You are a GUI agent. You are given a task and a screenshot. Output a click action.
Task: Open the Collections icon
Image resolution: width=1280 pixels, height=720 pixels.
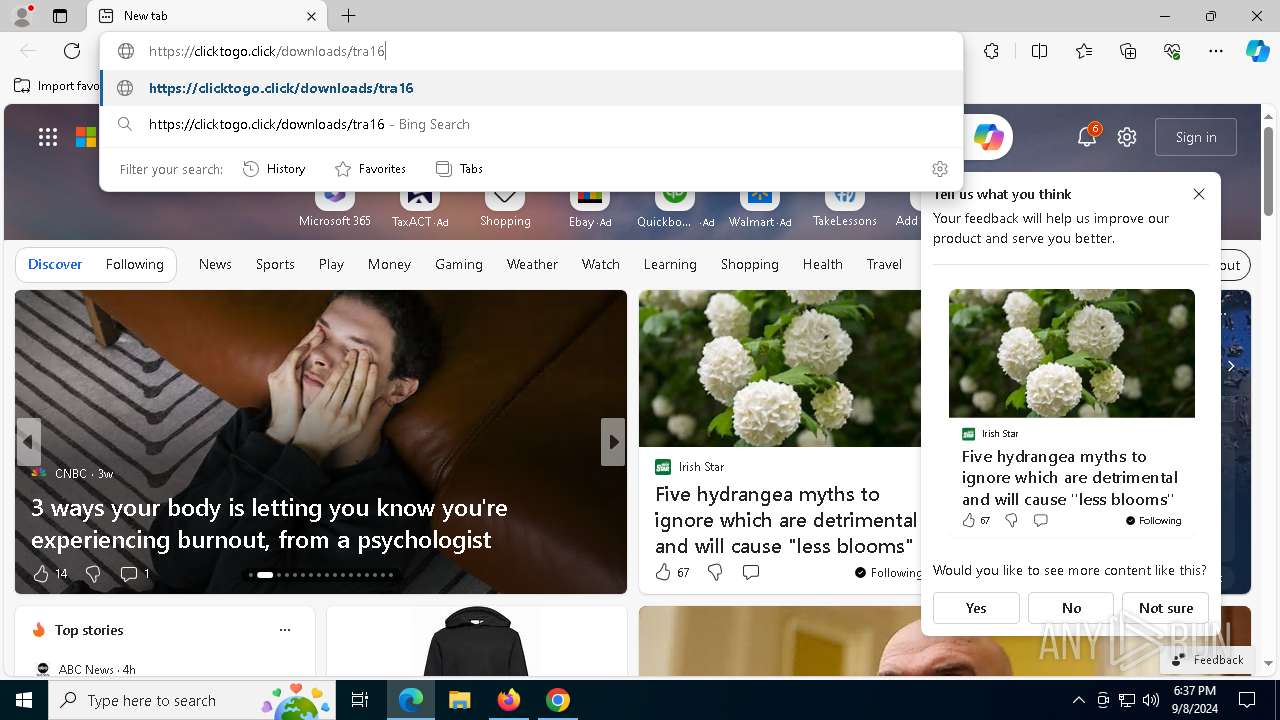[x=1128, y=51]
